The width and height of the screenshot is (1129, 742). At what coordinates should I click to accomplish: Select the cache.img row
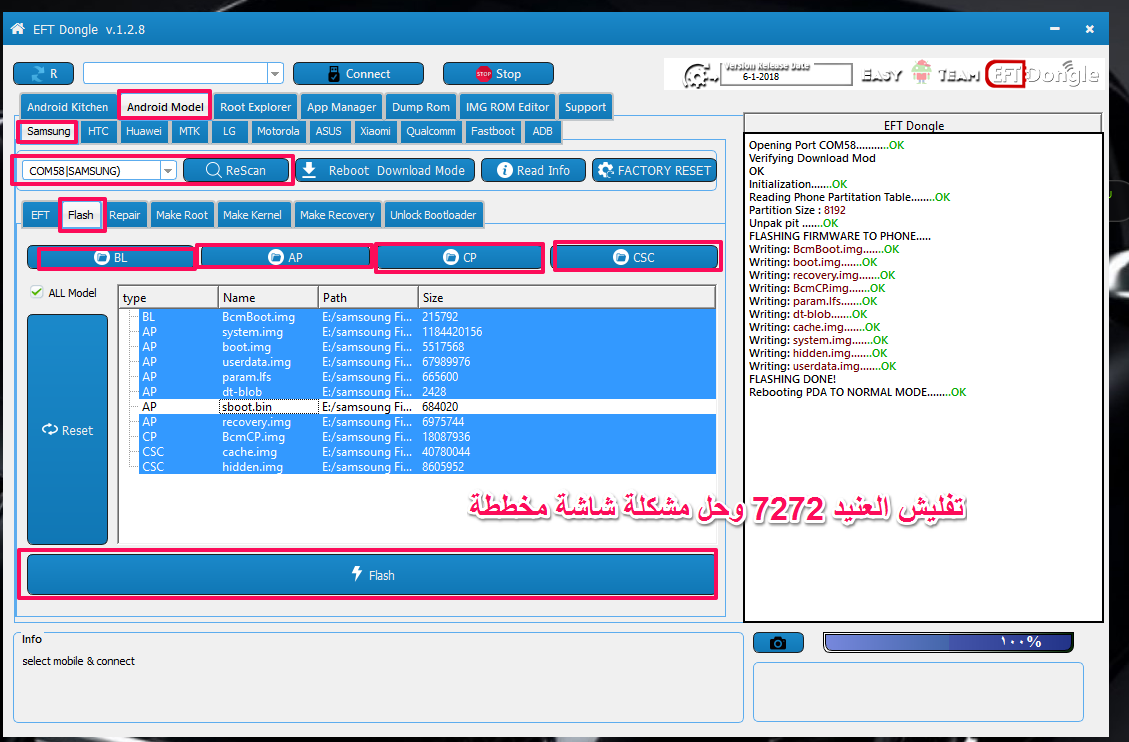click(427, 452)
